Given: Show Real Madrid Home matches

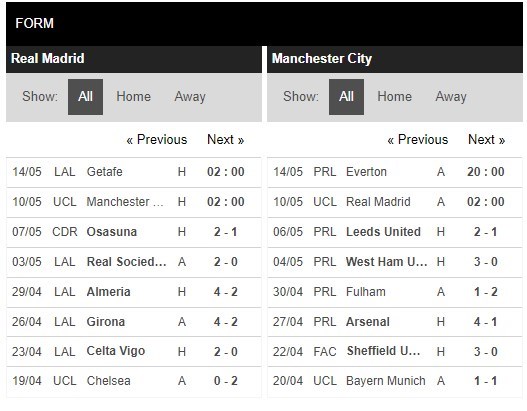Looking at the screenshot, I should [x=133, y=97].
